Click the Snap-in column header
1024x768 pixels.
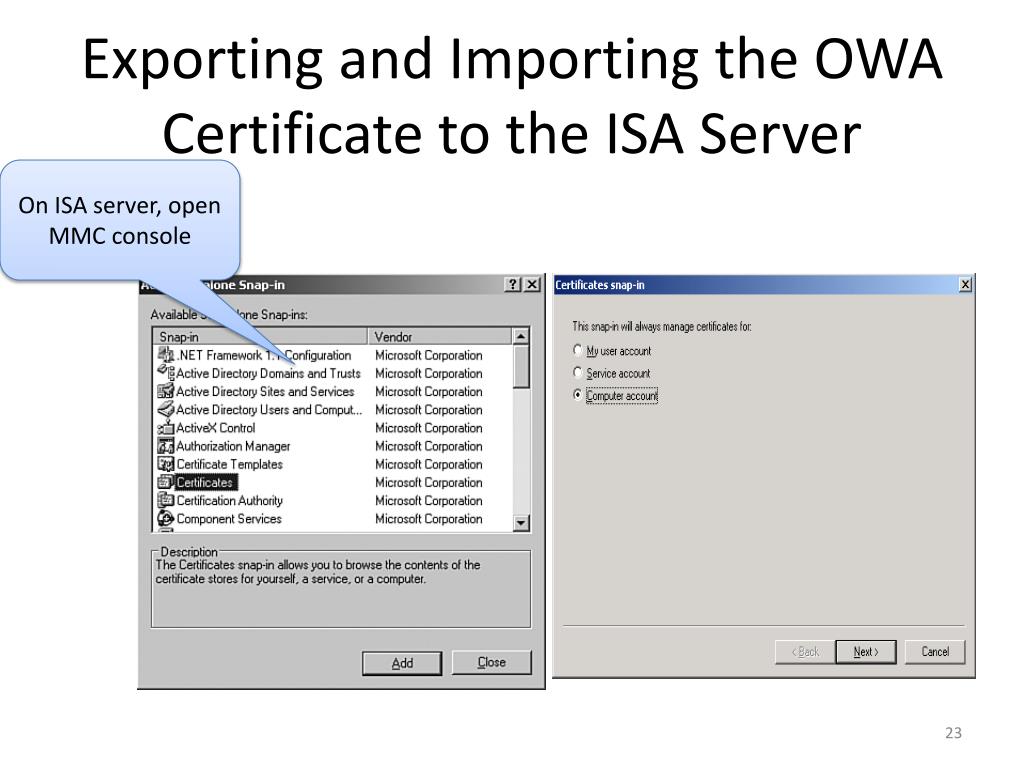(x=261, y=336)
